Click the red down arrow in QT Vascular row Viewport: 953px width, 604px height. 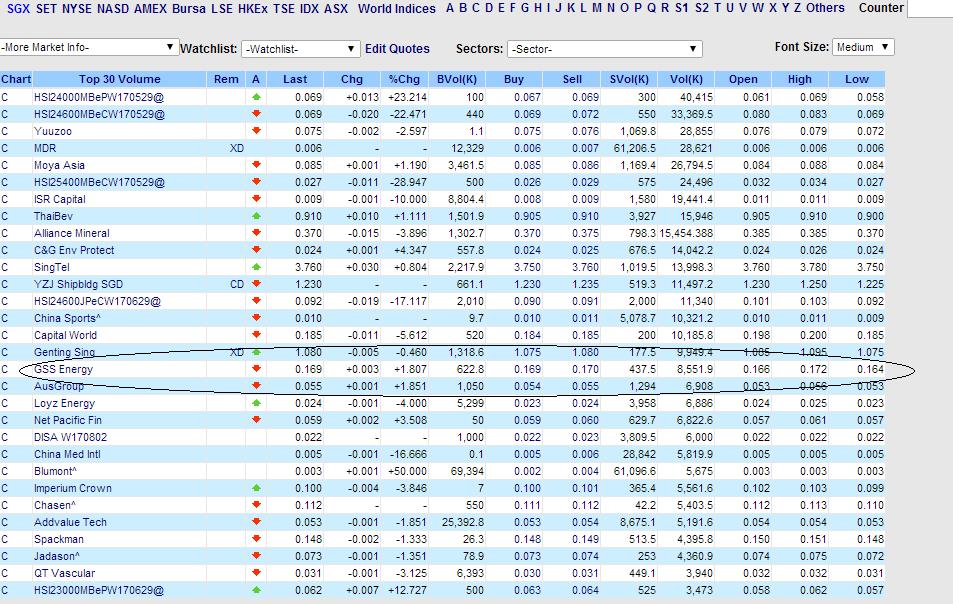tap(256, 573)
